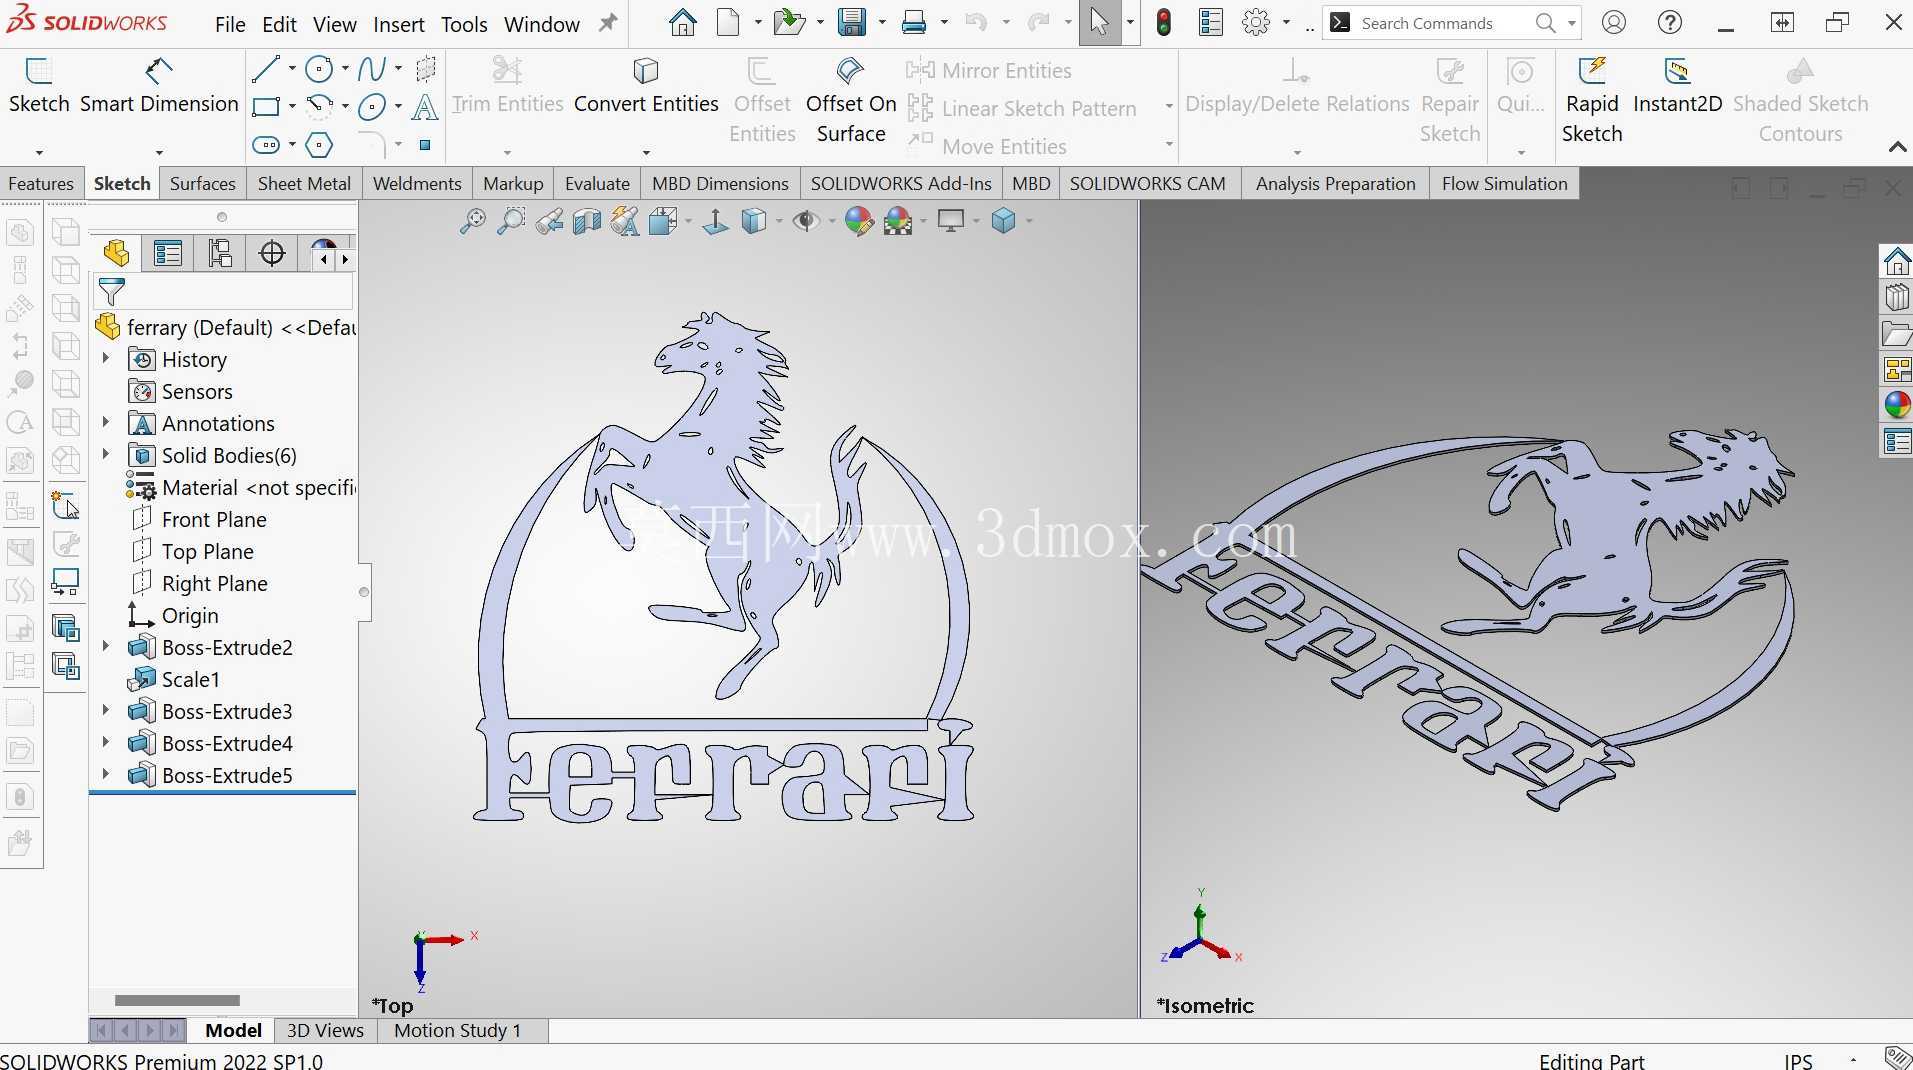Screen dimensions: 1913x1070
Task: Switch to the Features tab
Action: (x=41, y=184)
